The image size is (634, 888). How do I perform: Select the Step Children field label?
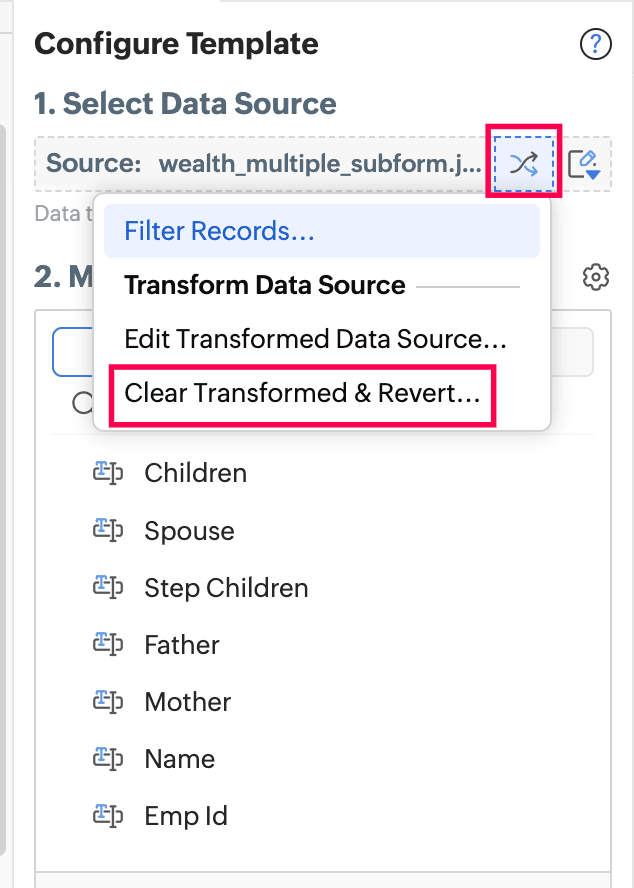click(x=226, y=588)
